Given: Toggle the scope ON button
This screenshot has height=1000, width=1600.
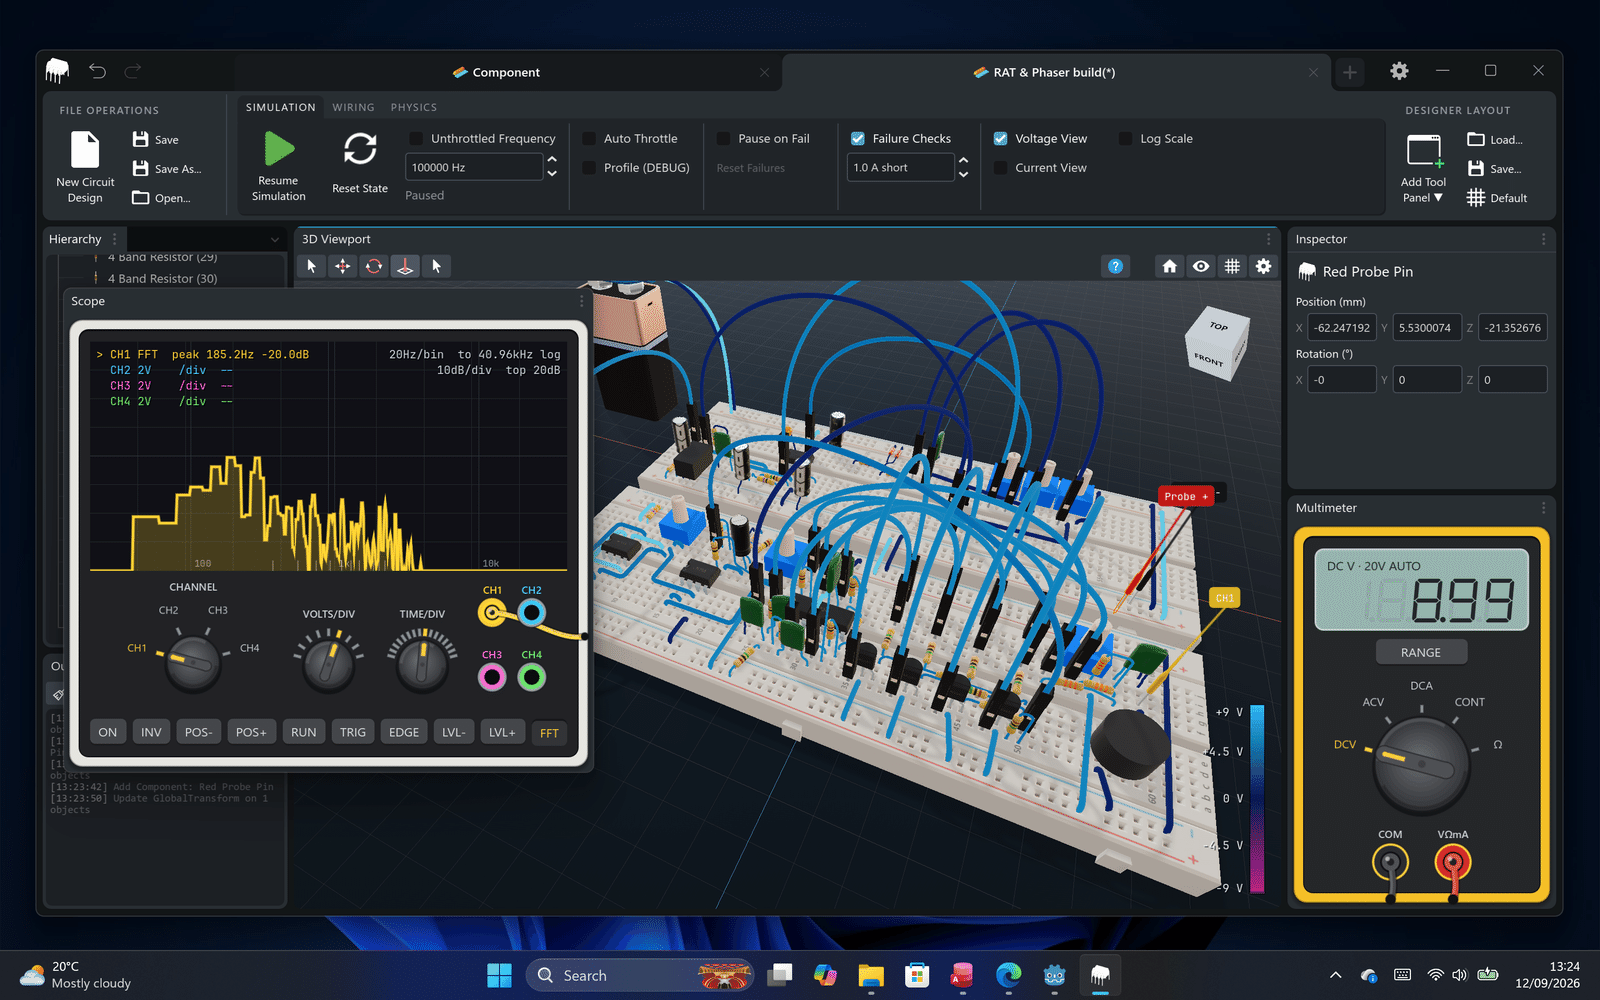Looking at the screenshot, I should pos(108,732).
